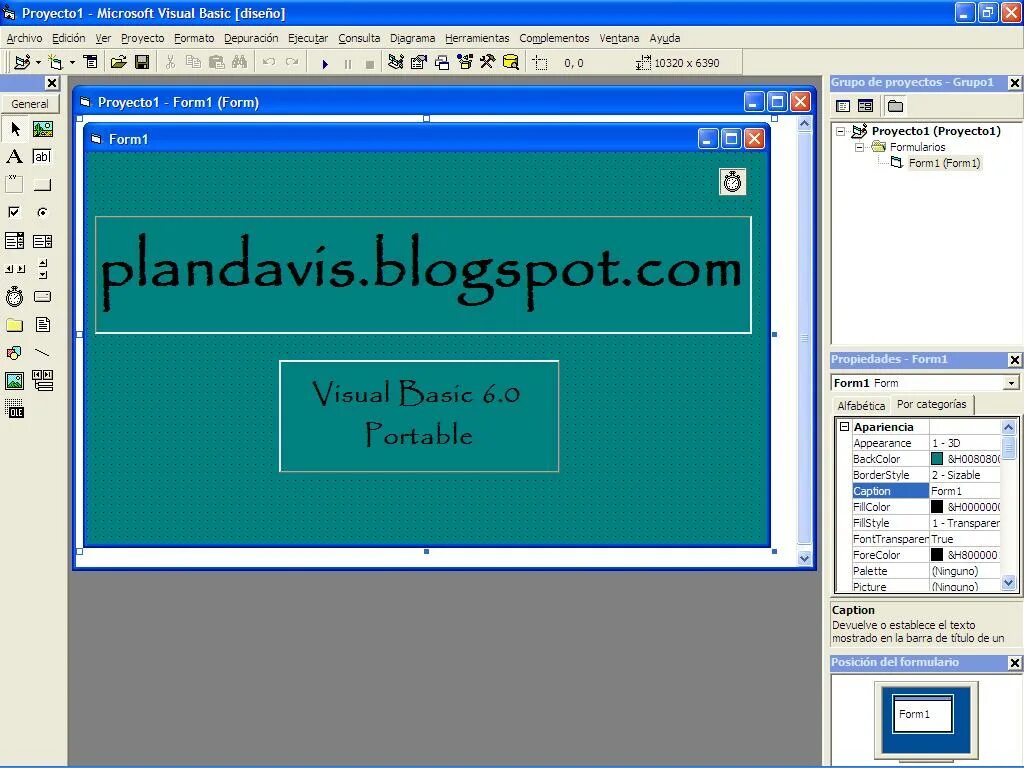Open the Properties Window toolbar icon
Viewport: 1024px width, 768px height.
click(419, 63)
